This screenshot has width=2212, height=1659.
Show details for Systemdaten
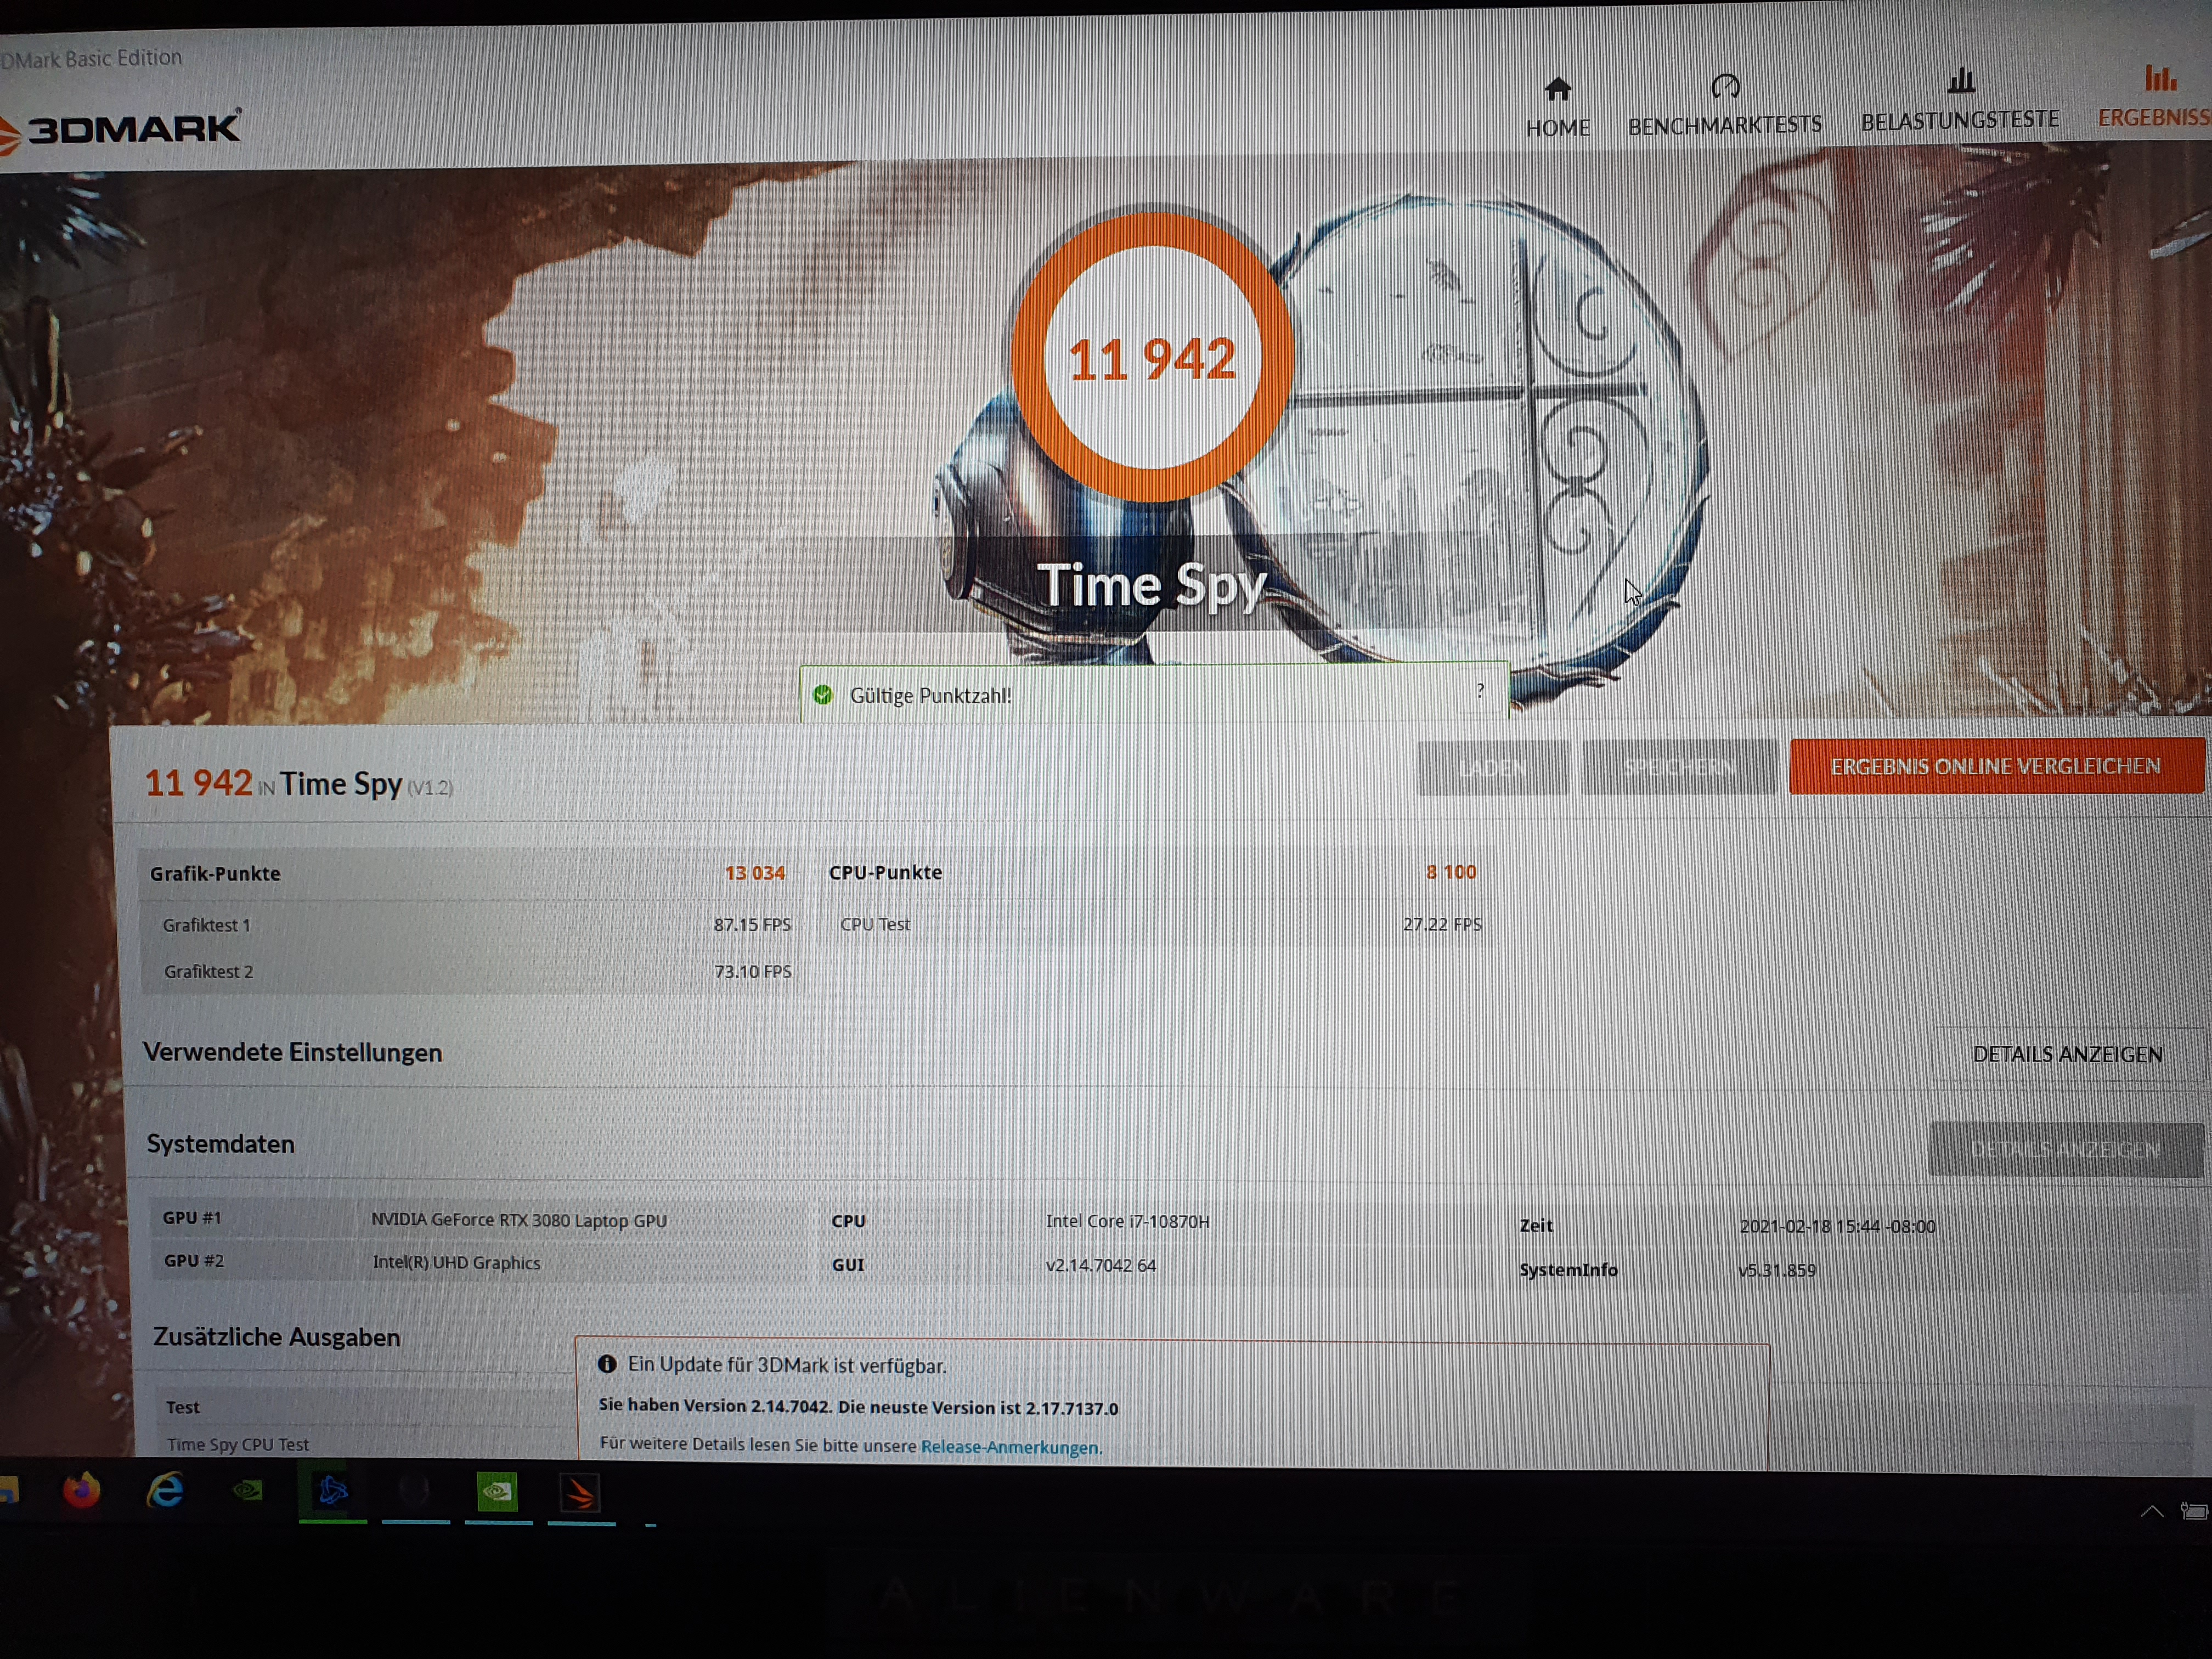click(2065, 1149)
